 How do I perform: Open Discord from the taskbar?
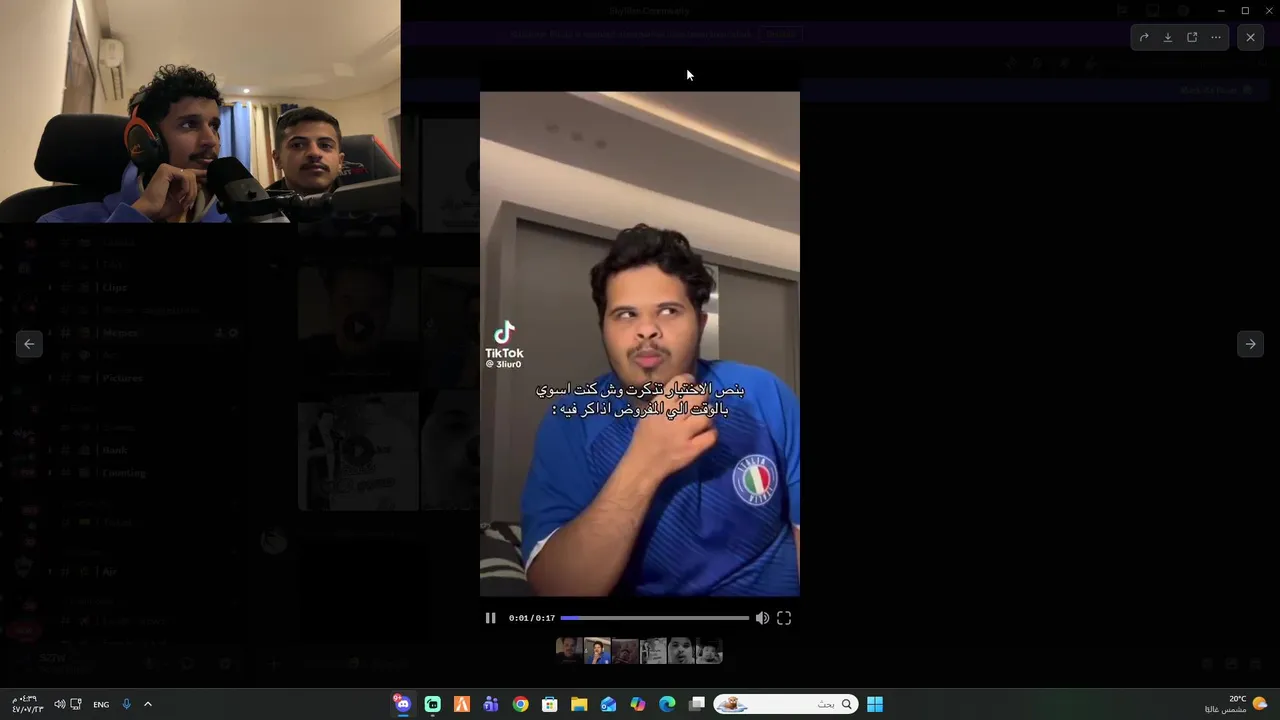(403, 704)
